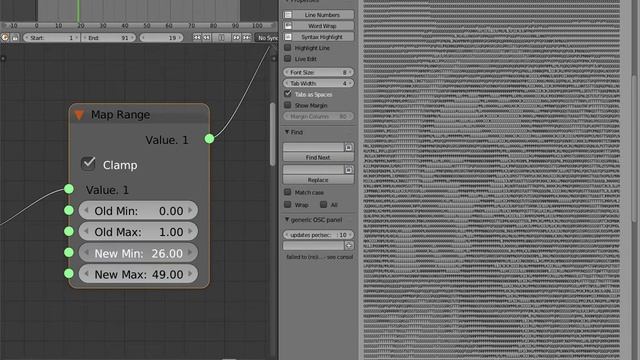This screenshot has width=640, height=360.
Task: Toggle Line Numbers display button
Action: click(318, 15)
